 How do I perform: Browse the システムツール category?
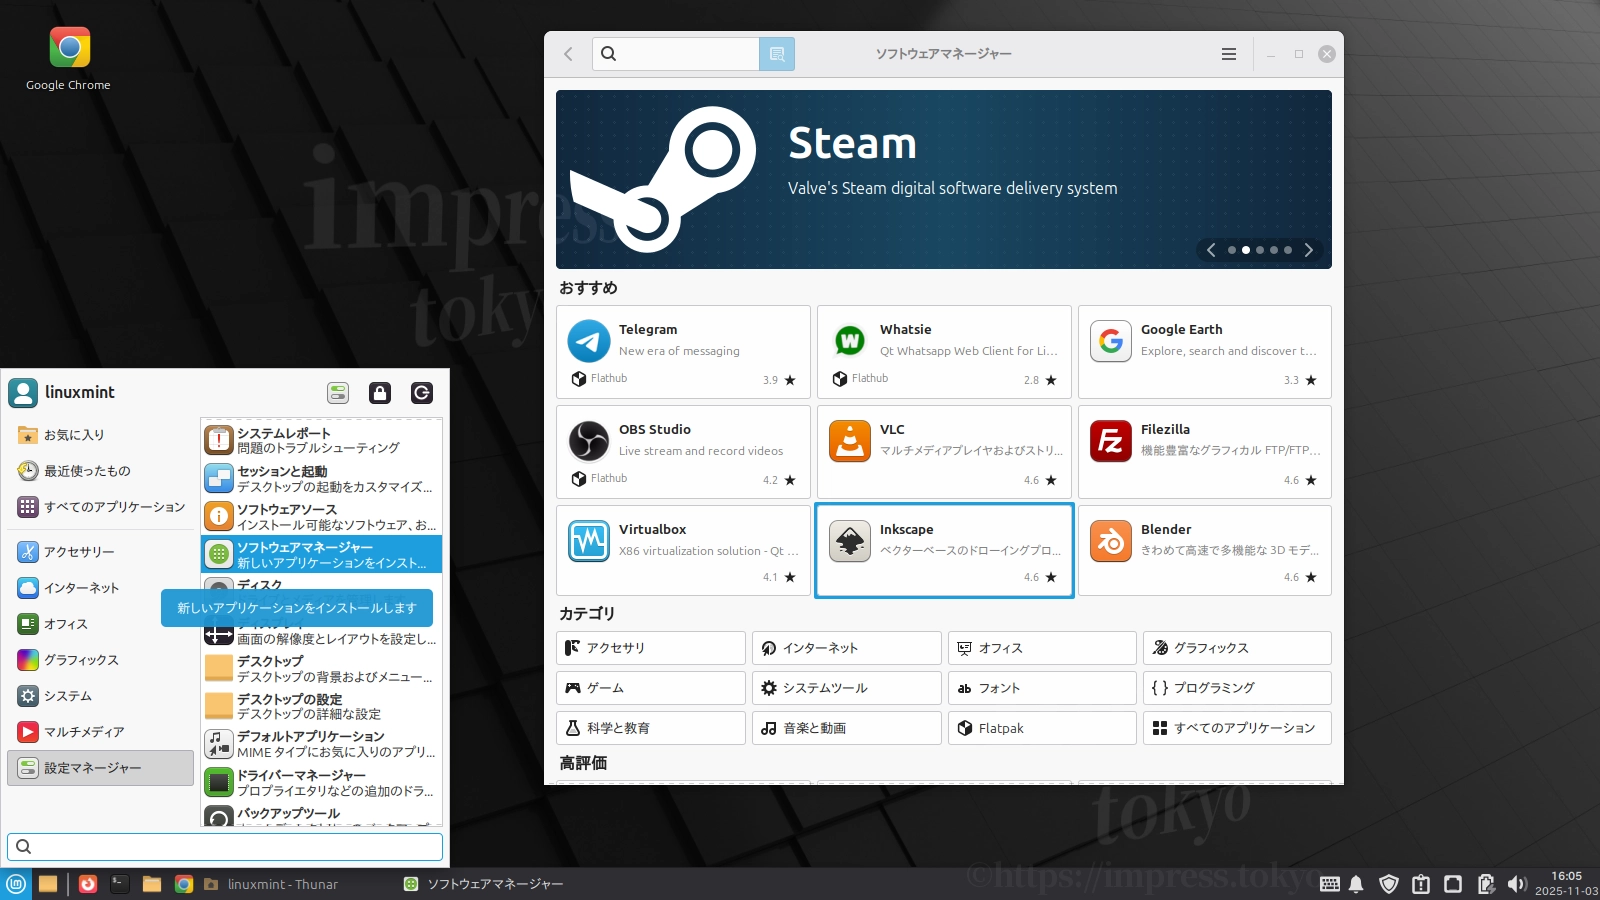coord(847,688)
